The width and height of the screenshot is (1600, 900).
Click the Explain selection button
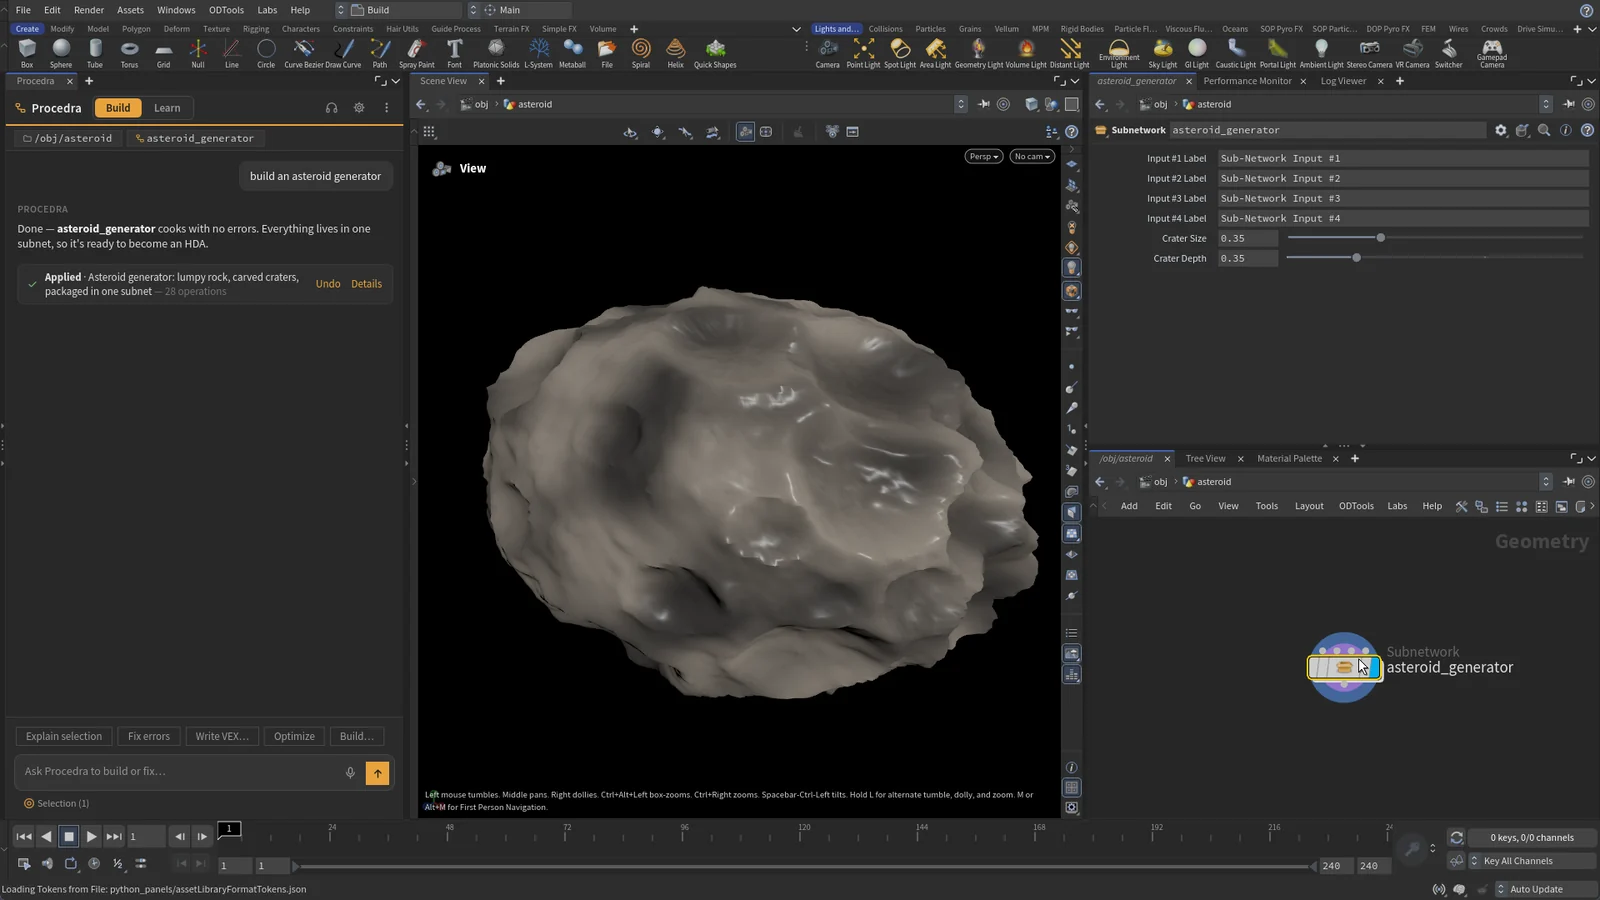coord(64,736)
